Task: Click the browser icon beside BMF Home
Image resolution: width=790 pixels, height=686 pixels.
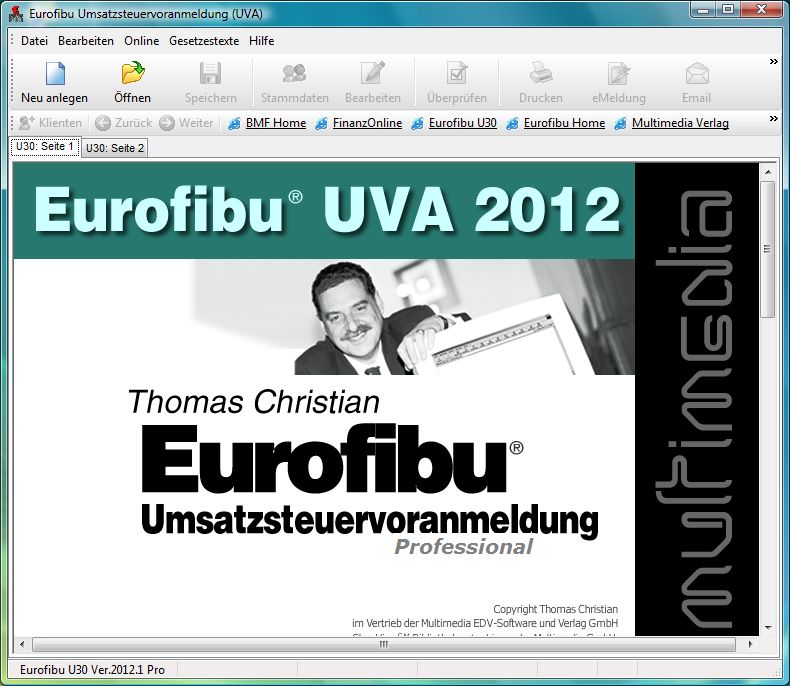Action: tap(234, 123)
